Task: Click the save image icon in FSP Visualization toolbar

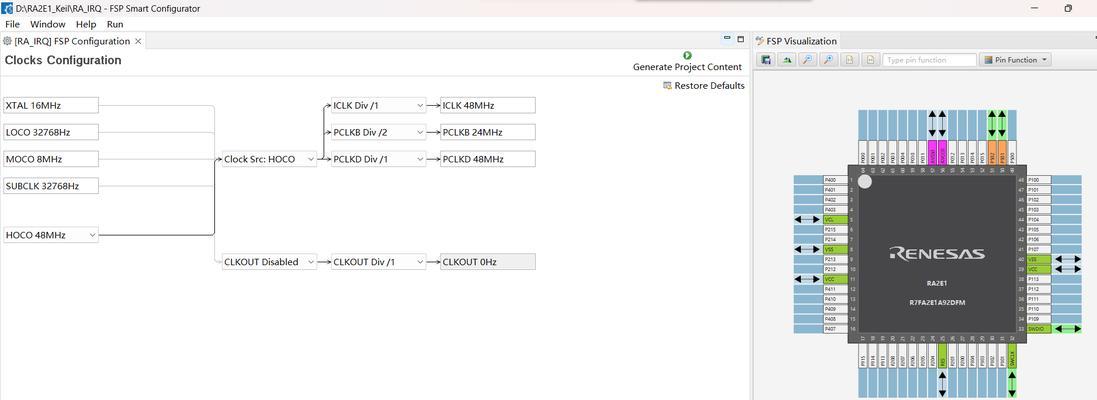Action: pos(767,60)
